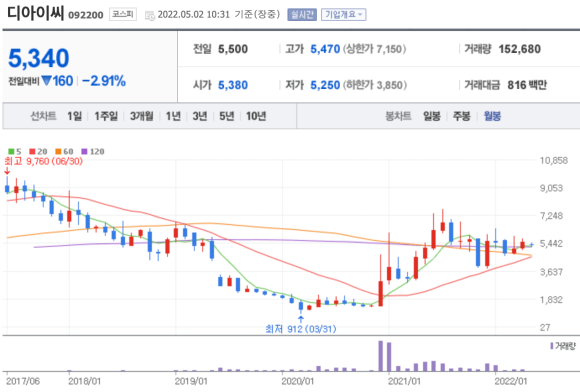The height and width of the screenshot is (392, 580).
Task: Select the 10년 line chart tab
Action: (256, 116)
